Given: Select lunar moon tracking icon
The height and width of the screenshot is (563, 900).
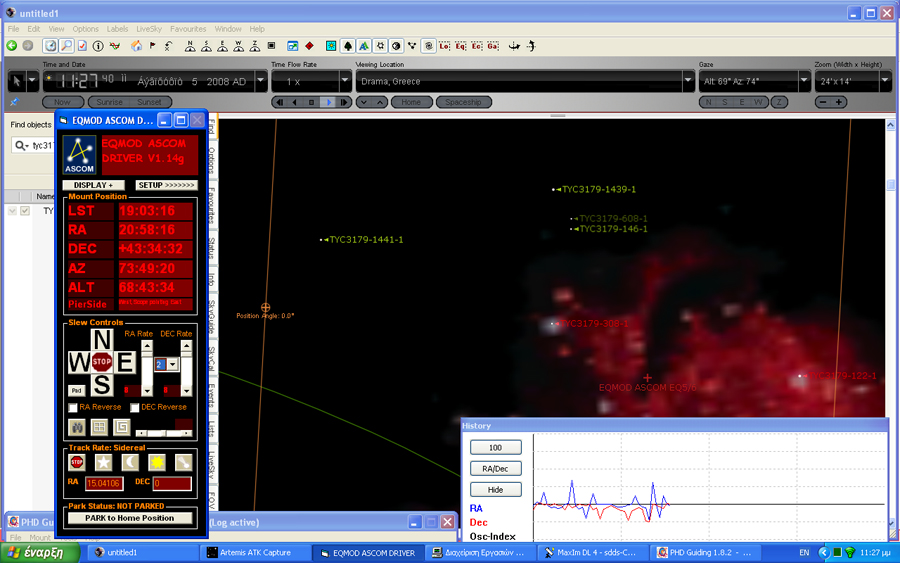Looking at the screenshot, I should pyautogui.click(x=130, y=462).
